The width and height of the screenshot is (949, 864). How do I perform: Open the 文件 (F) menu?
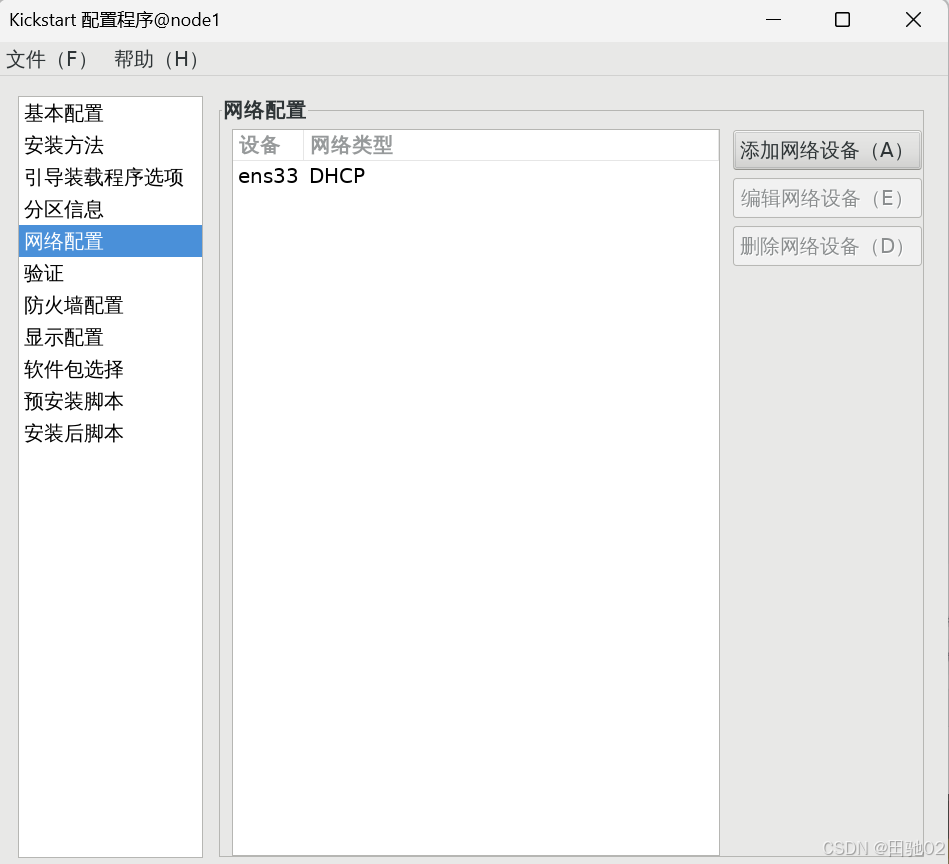(x=47, y=59)
